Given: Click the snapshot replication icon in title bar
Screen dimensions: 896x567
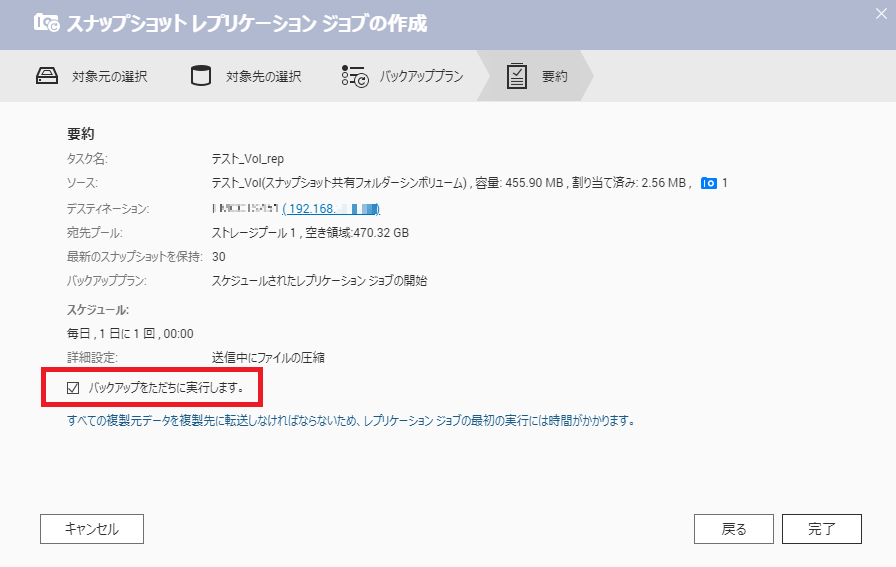Looking at the screenshot, I should [46, 24].
